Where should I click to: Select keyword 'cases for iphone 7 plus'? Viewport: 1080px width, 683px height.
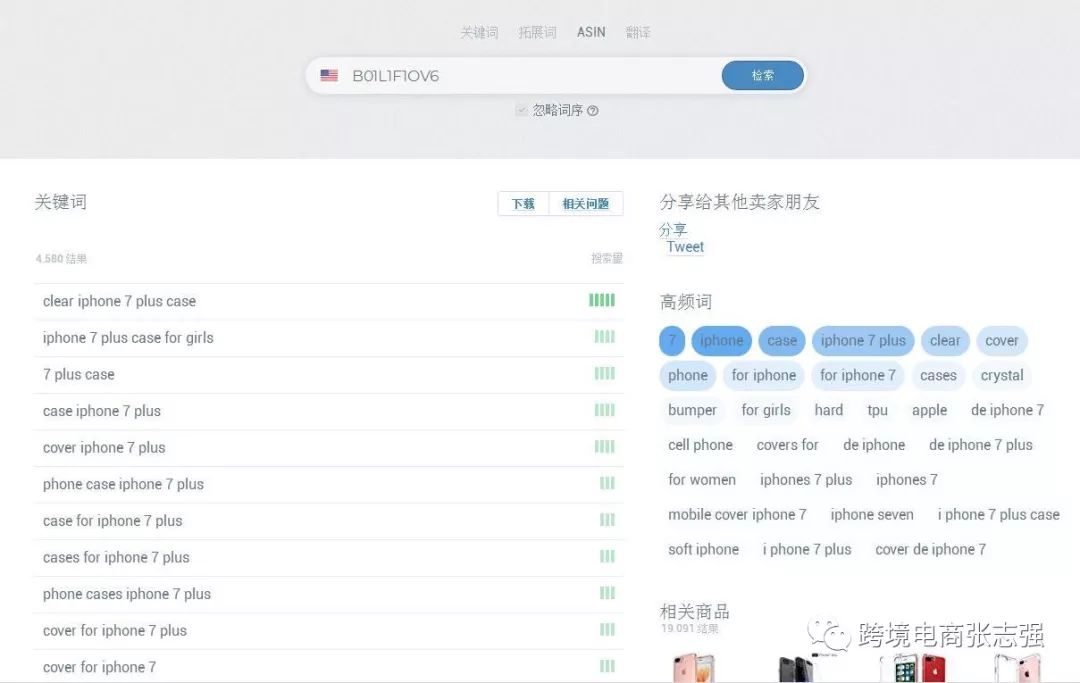[116, 557]
